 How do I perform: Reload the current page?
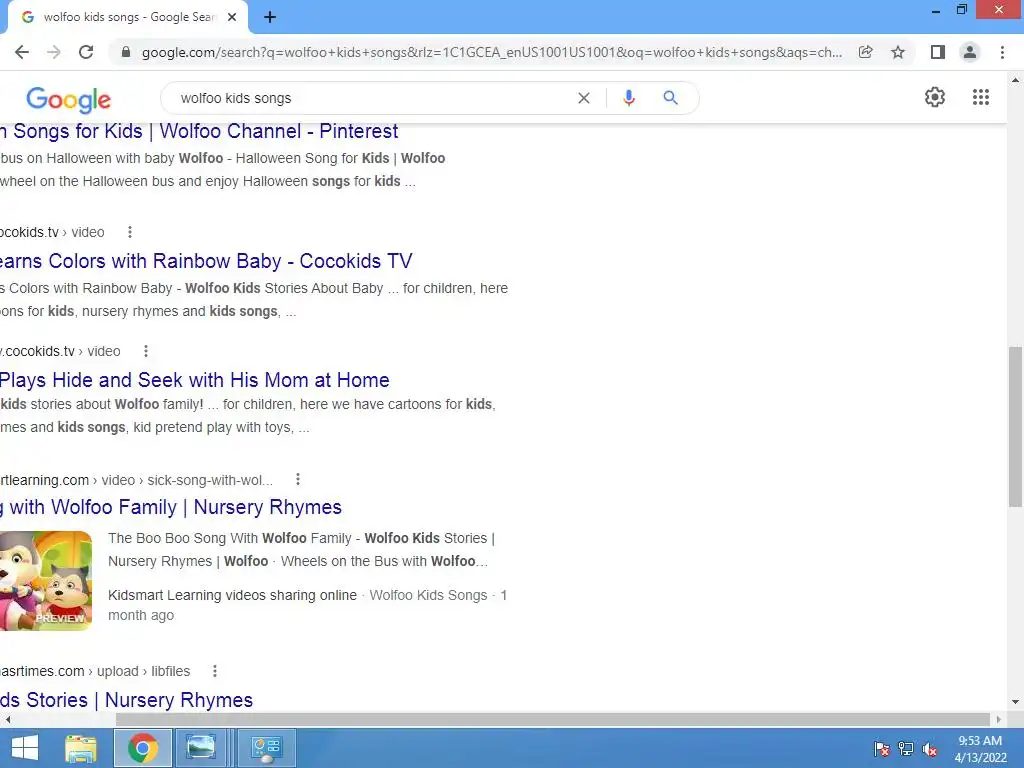pyautogui.click(x=86, y=52)
